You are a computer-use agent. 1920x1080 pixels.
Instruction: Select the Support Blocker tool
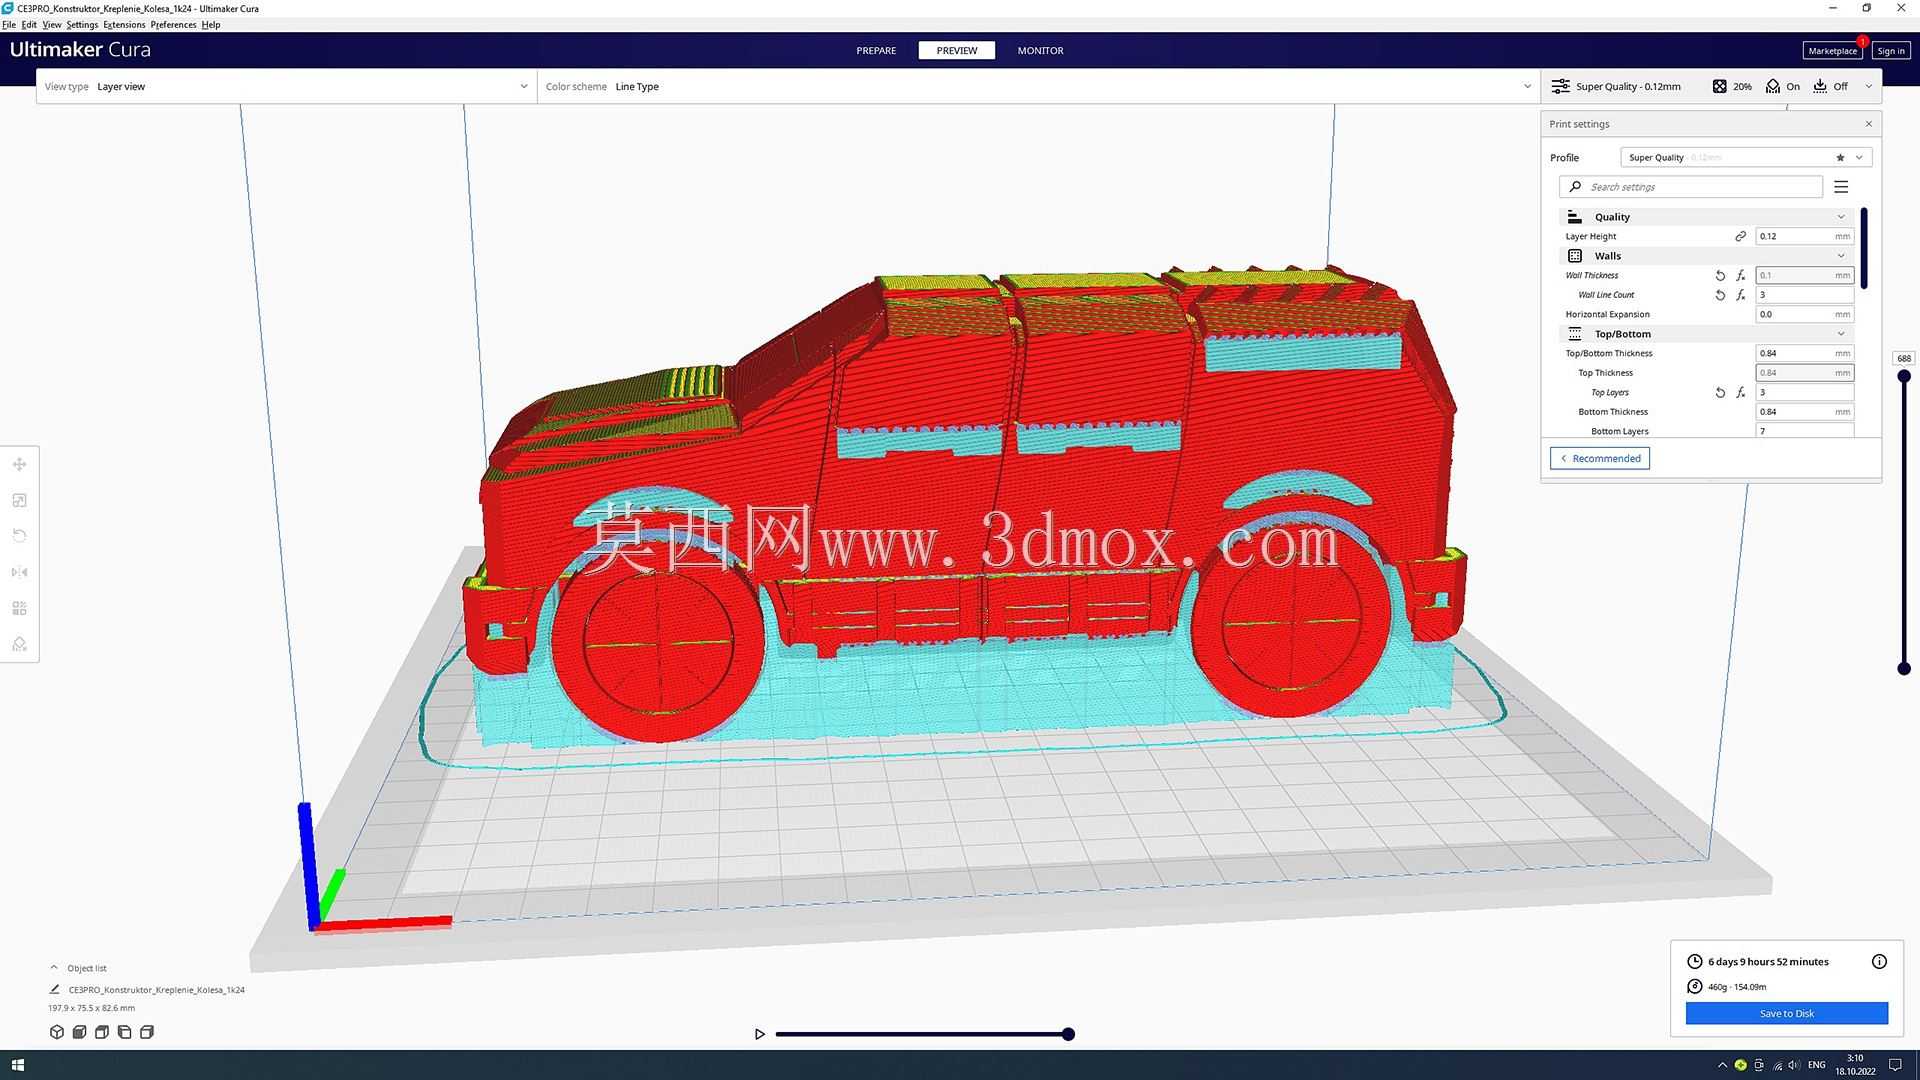point(19,644)
